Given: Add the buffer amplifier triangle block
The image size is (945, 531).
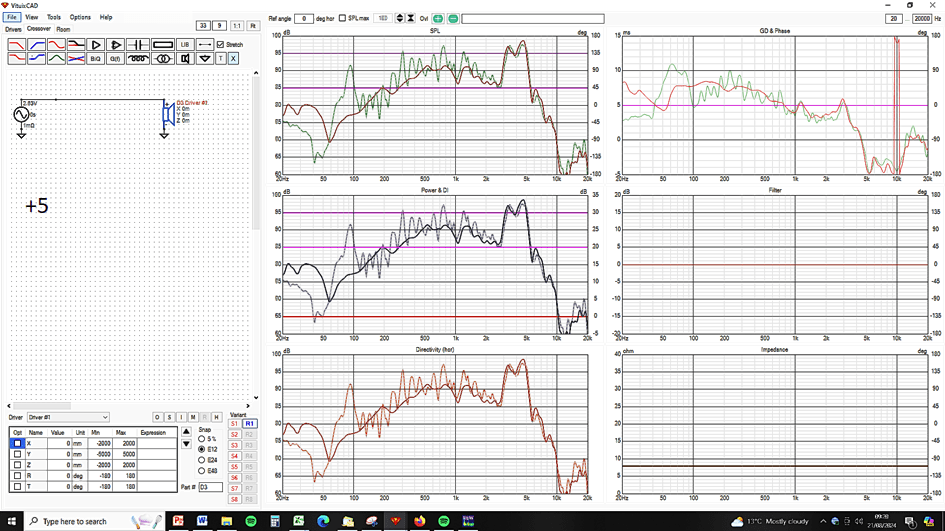Looking at the screenshot, I should click(95, 45).
